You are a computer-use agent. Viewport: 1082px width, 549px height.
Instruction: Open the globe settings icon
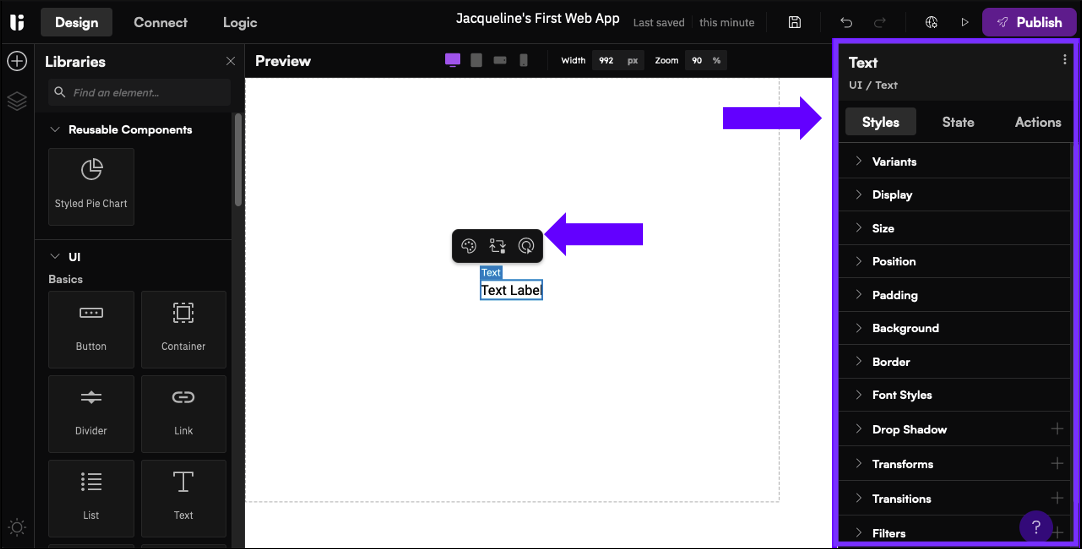click(932, 22)
